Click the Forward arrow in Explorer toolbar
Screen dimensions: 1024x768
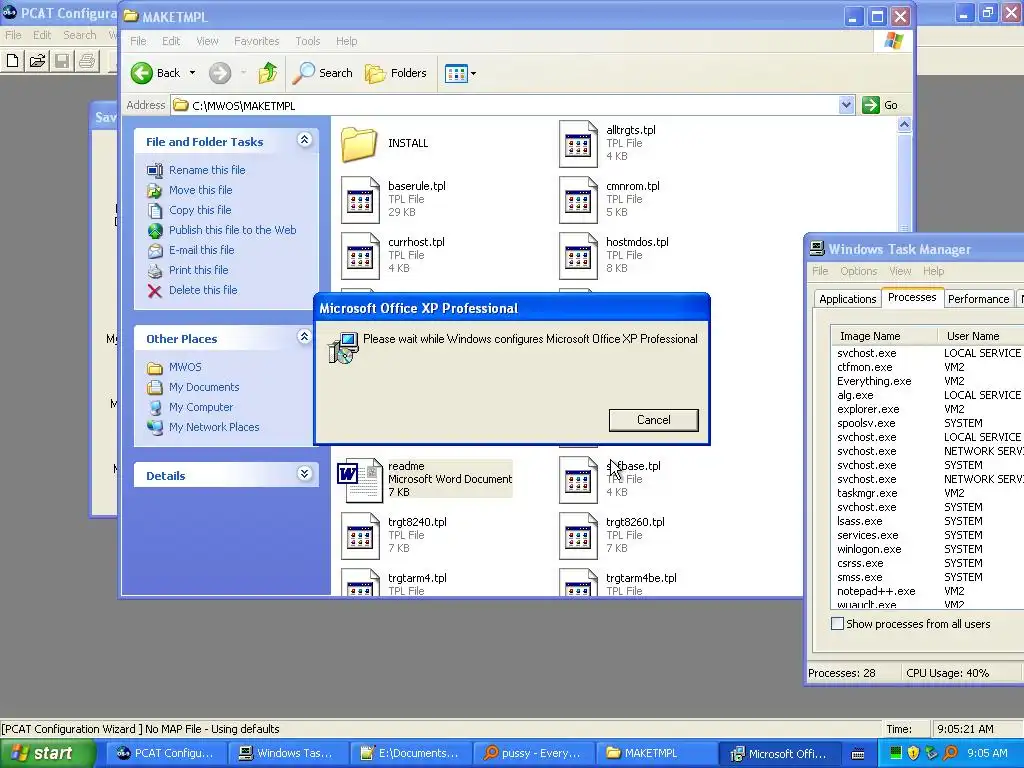coord(220,73)
